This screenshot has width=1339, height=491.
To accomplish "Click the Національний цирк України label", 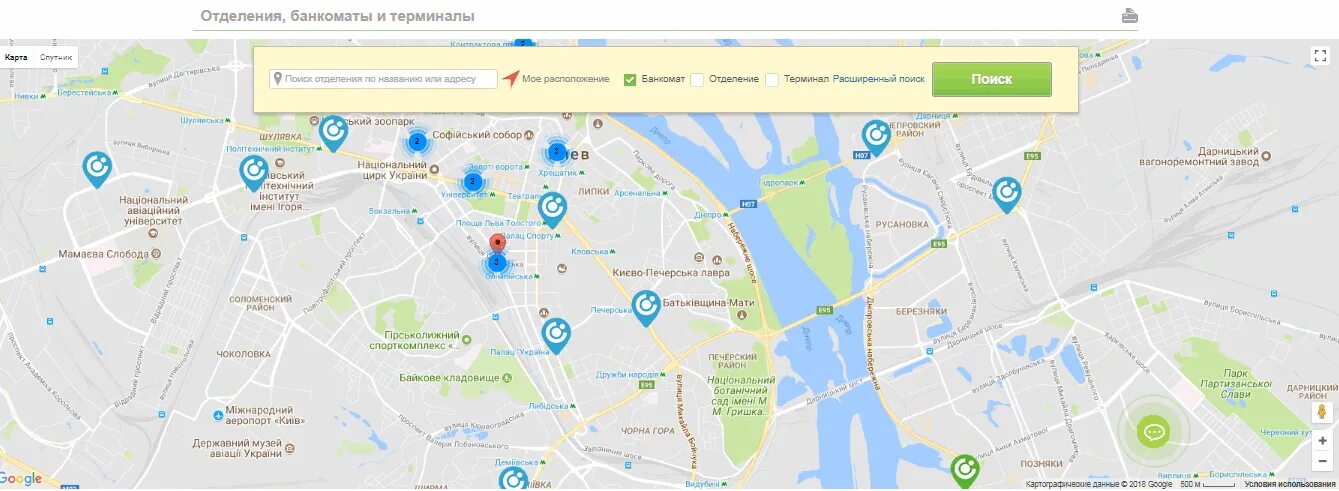I will click(x=392, y=169).
